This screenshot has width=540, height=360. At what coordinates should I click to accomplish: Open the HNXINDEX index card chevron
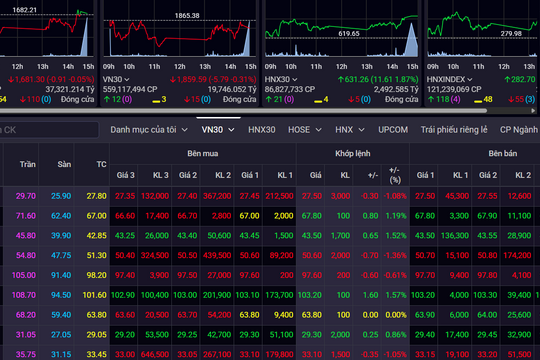[469, 80]
